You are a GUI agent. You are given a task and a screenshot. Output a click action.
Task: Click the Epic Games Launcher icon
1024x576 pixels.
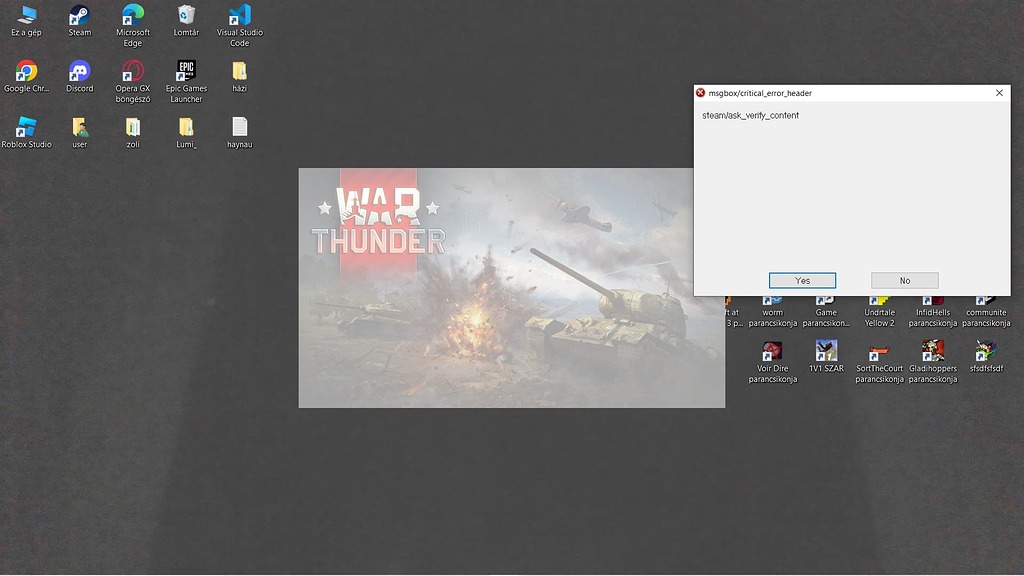click(x=186, y=72)
